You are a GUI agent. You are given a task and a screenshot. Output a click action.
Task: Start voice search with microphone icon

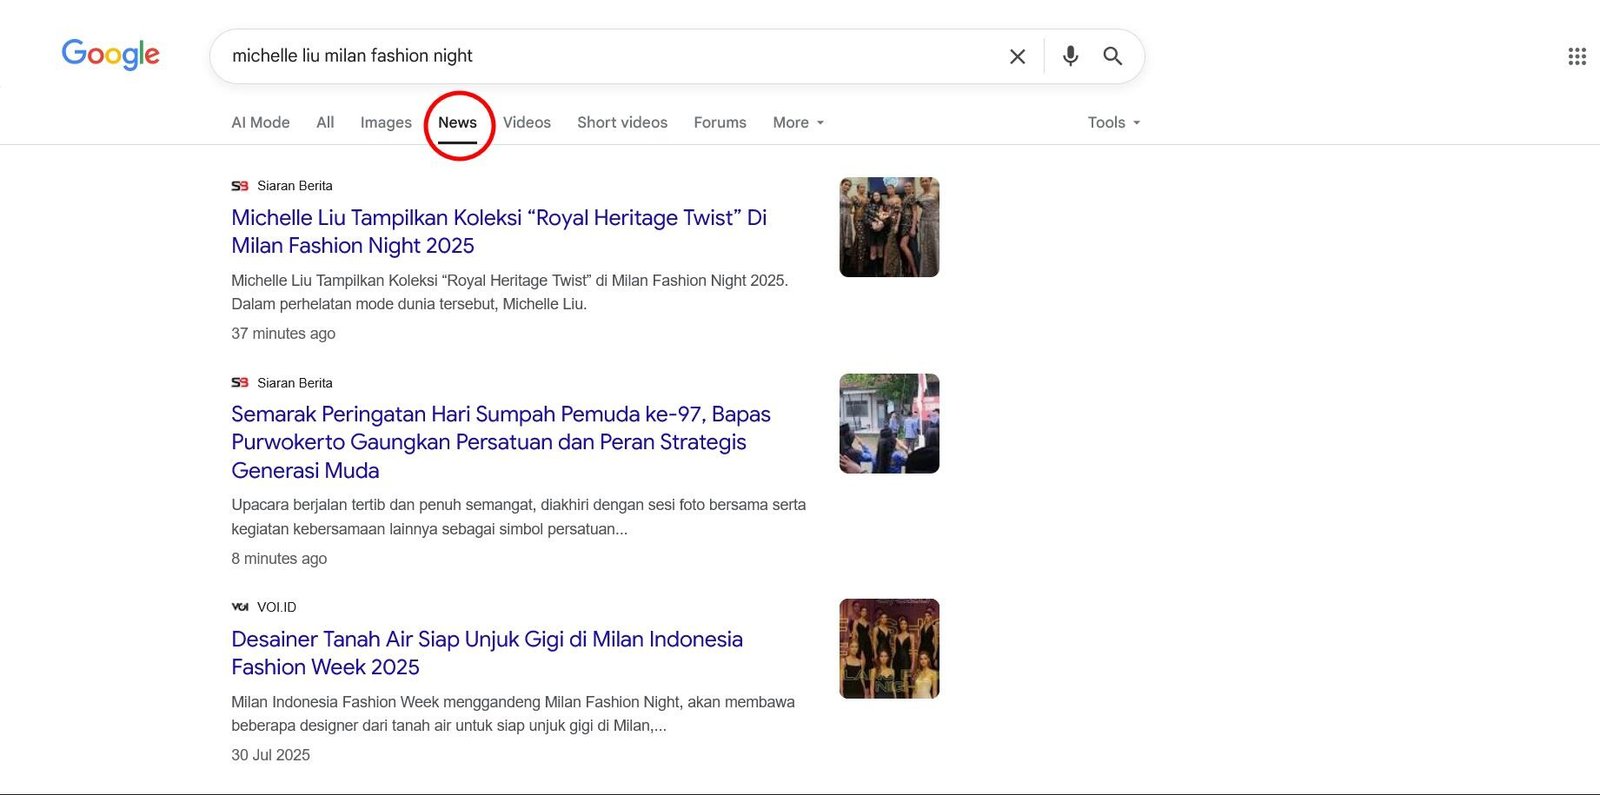tap(1070, 56)
